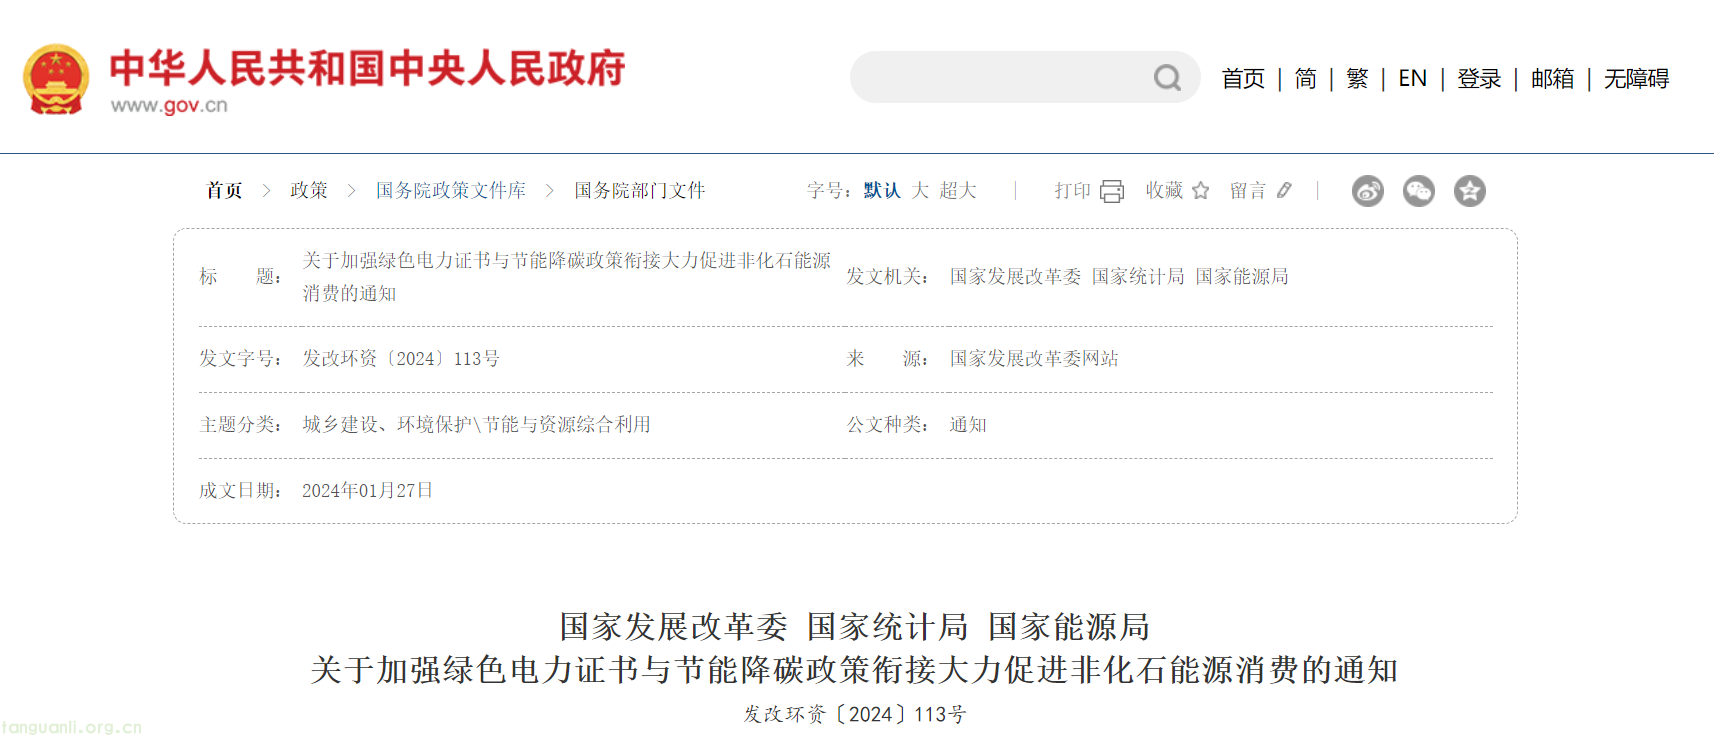The width and height of the screenshot is (1714, 735).
Task: Open 首页 in top navigation
Action: [1243, 78]
